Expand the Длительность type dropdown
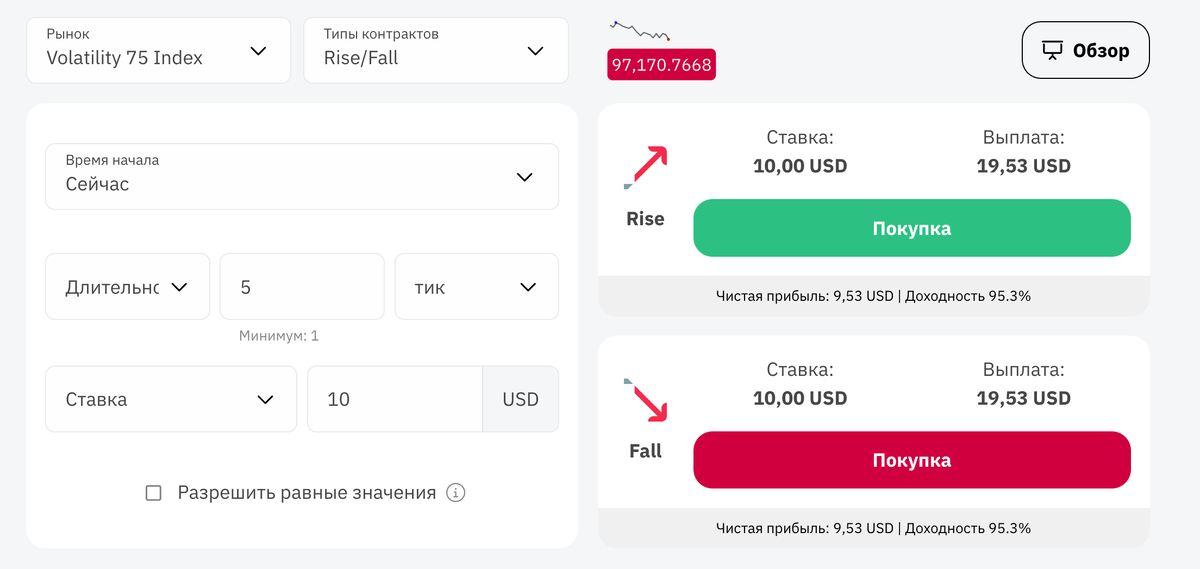 pos(127,287)
